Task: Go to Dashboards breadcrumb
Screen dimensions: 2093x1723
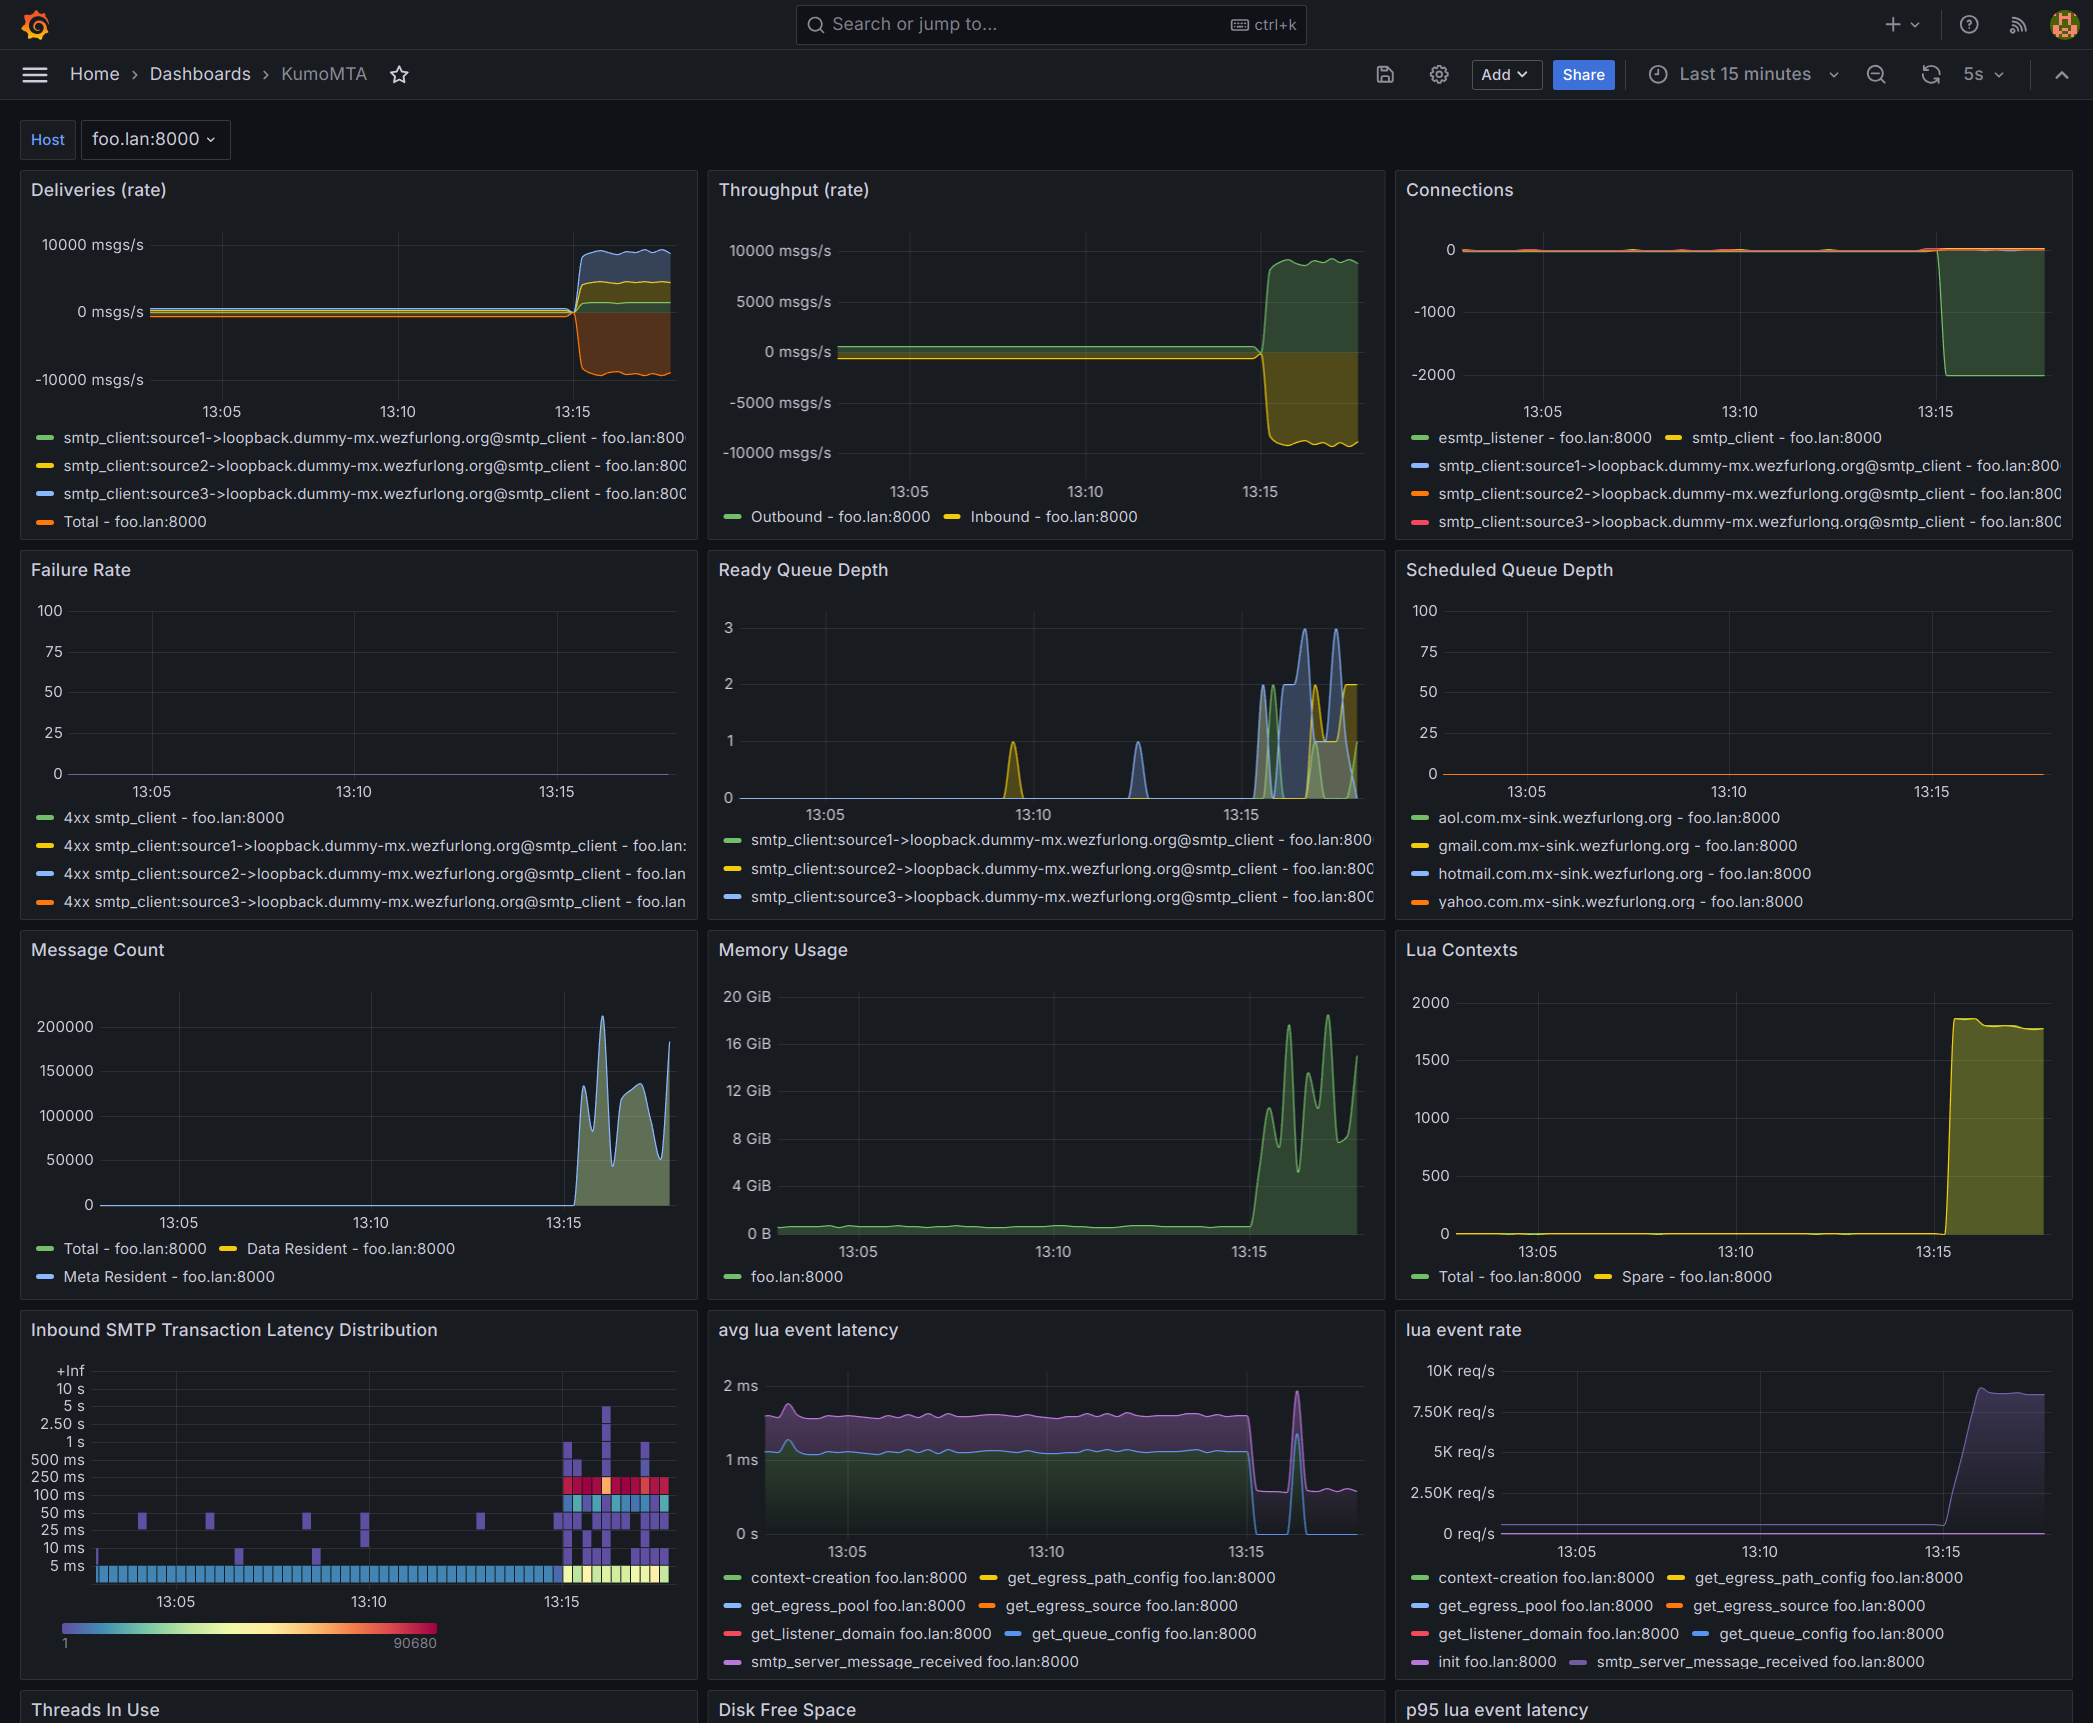Action: (200, 75)
